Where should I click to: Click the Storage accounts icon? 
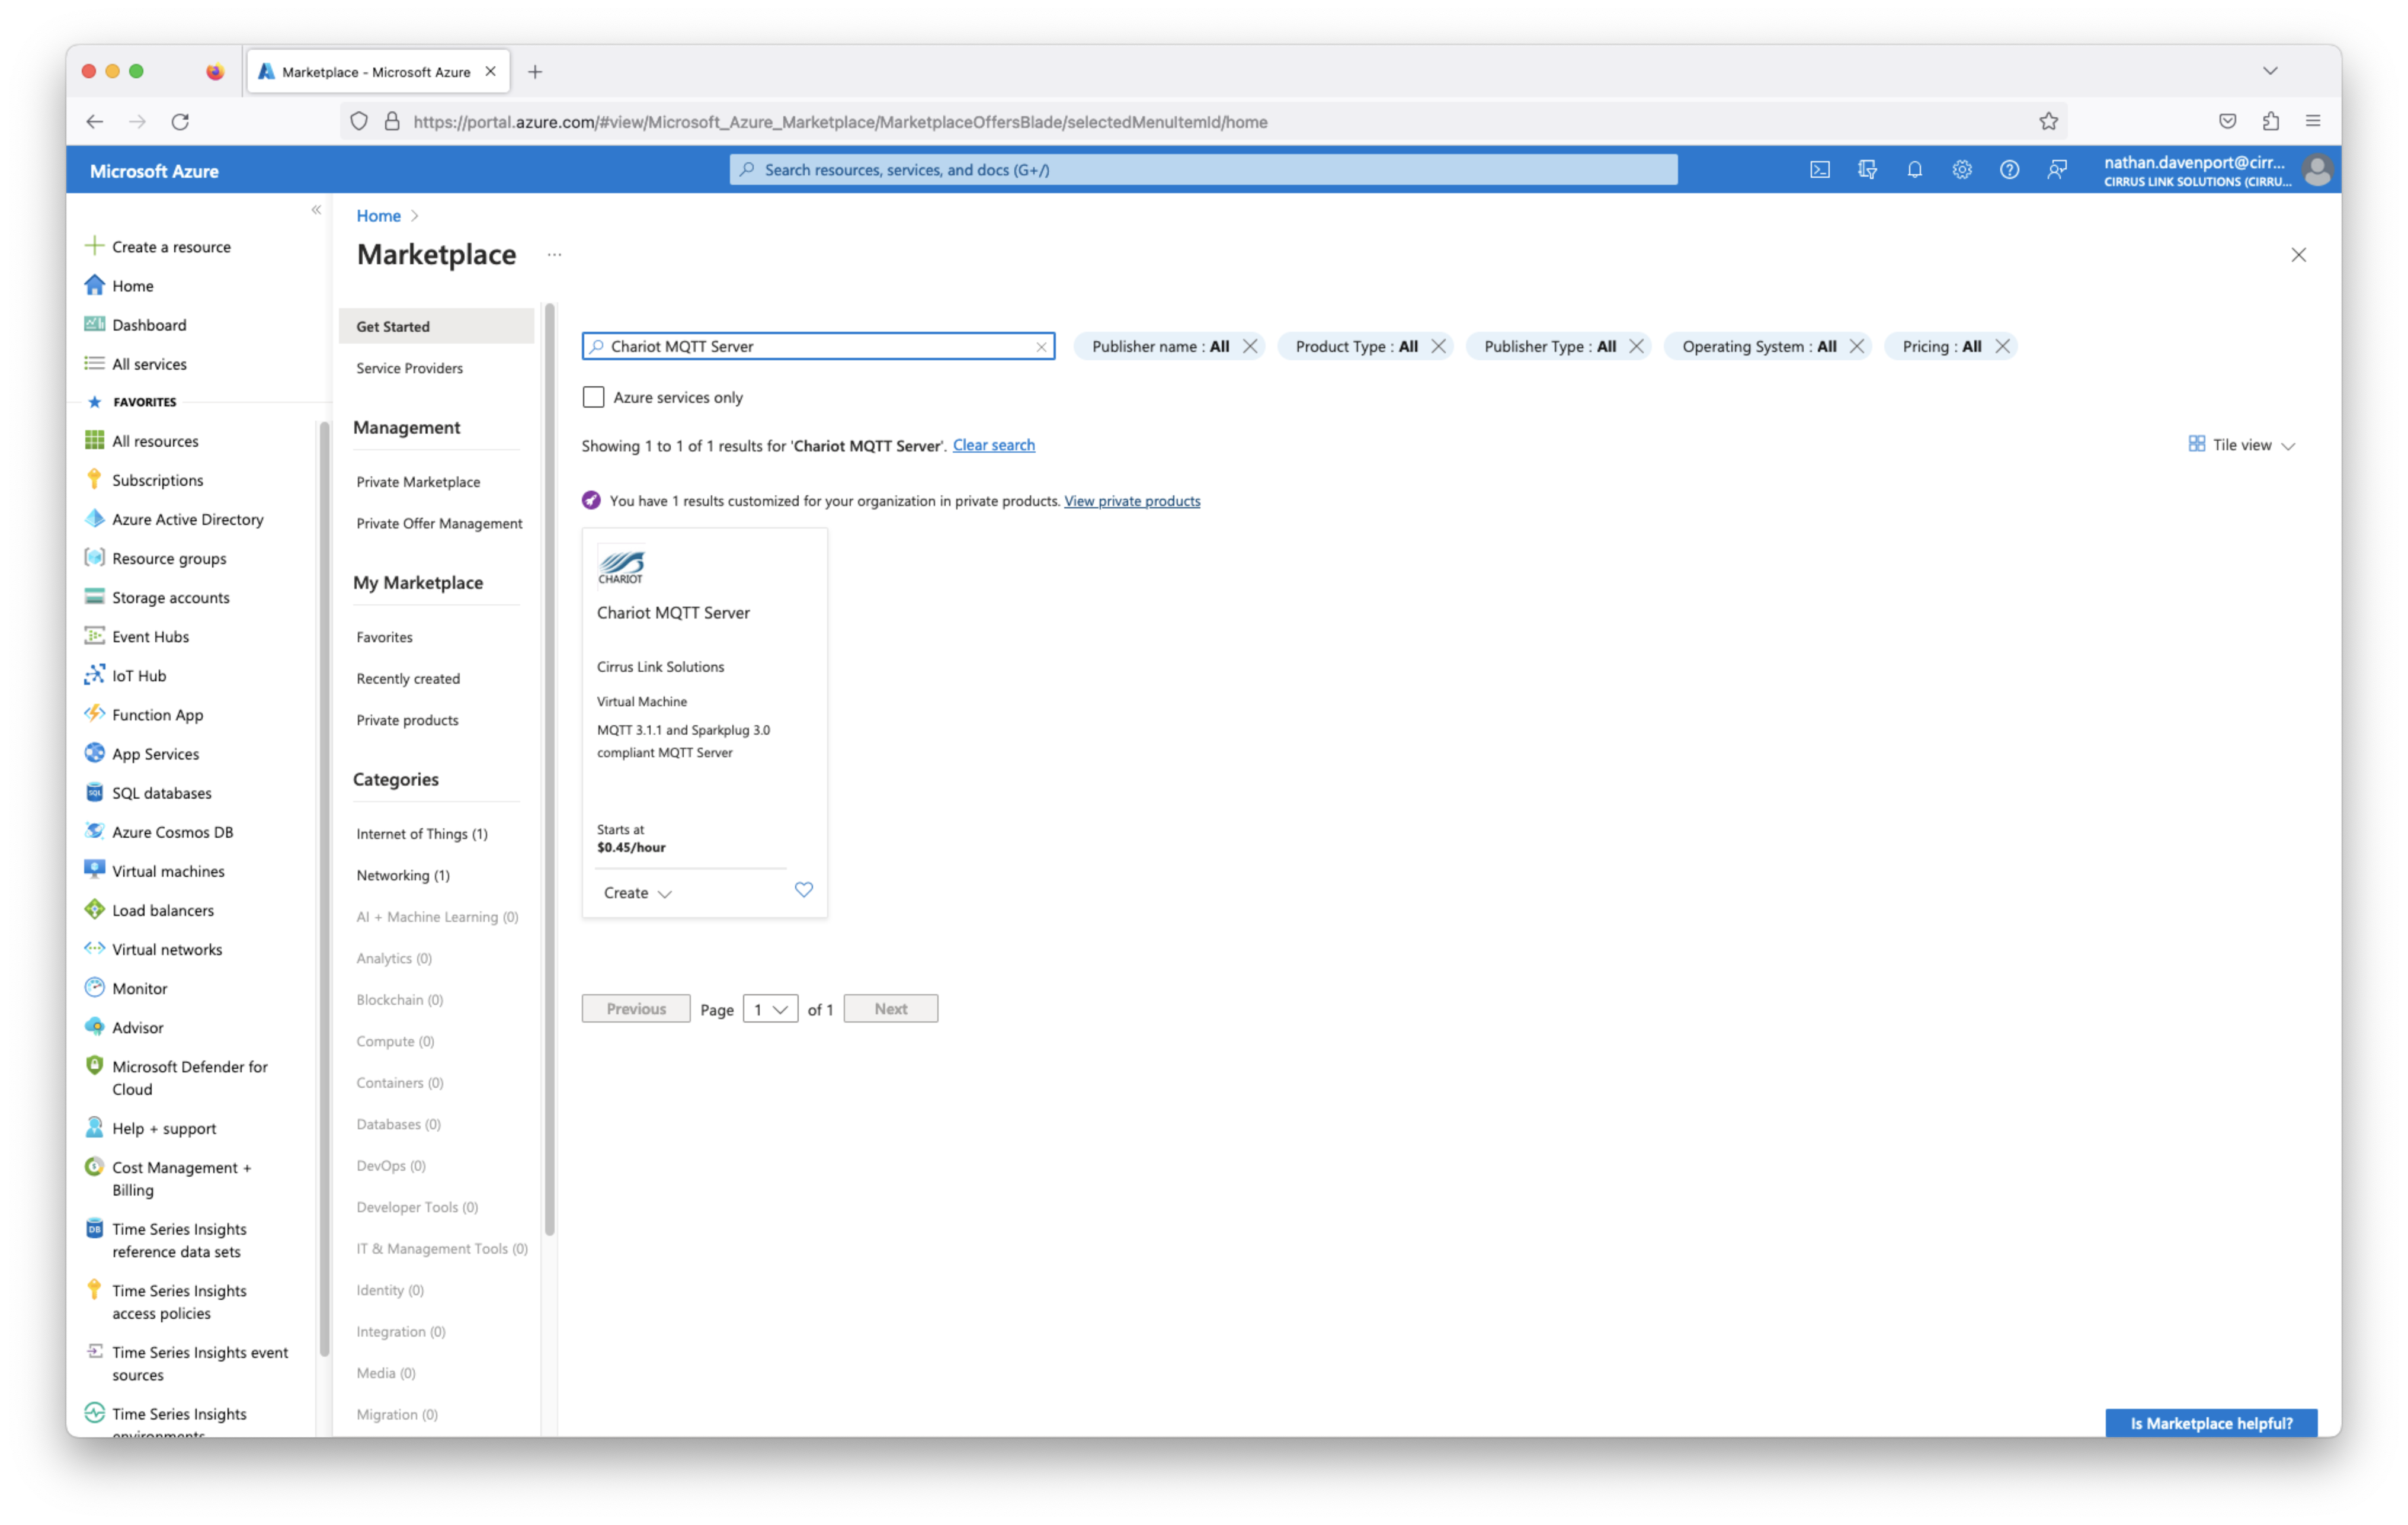pyautogui.click(x=94, y=596)
